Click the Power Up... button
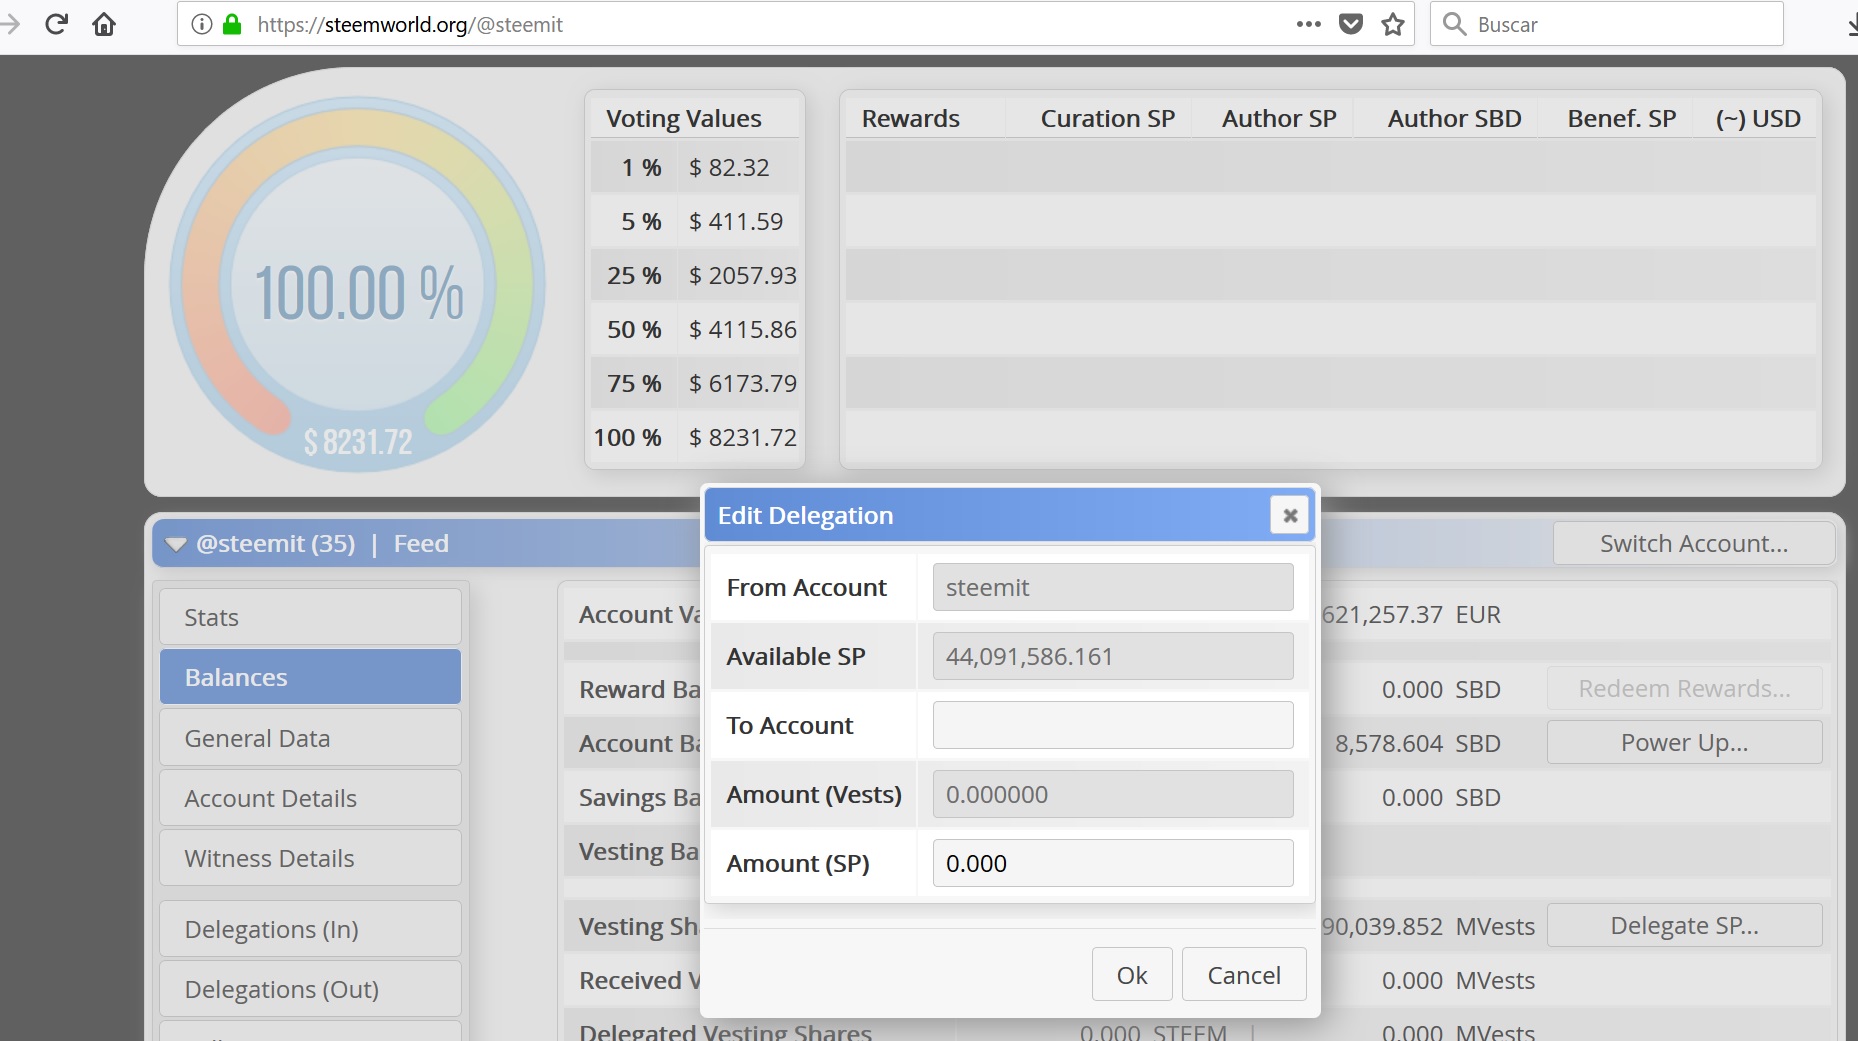This screenshot has width=1858, height=1041. tap(1684, 742)
